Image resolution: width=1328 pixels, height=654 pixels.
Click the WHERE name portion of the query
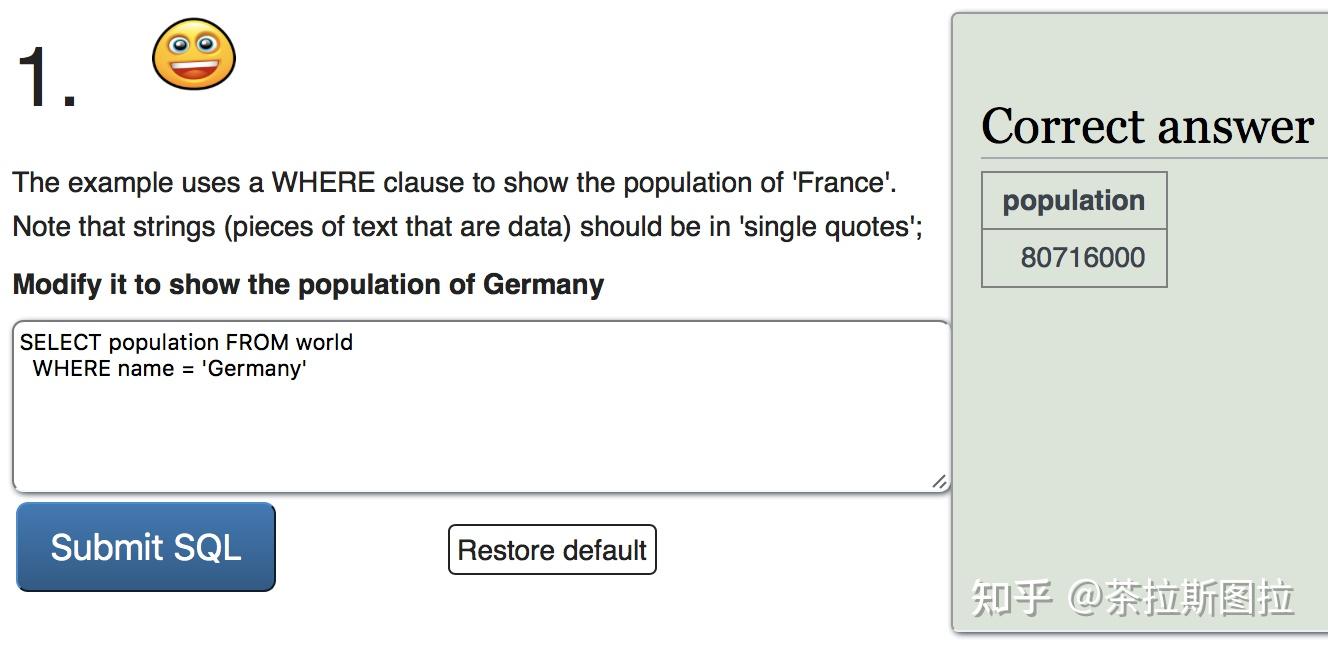(x=104, y=368)
